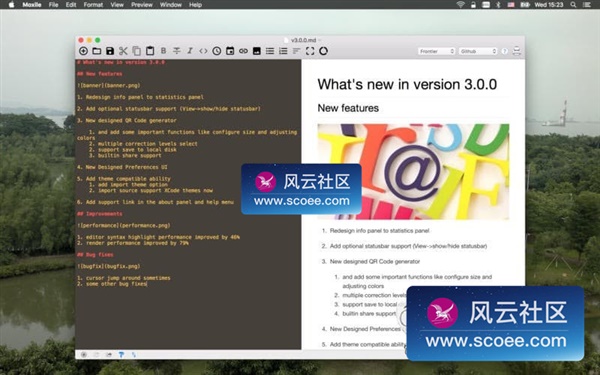Insert a date with the calendar icon

tap(230, 51)
